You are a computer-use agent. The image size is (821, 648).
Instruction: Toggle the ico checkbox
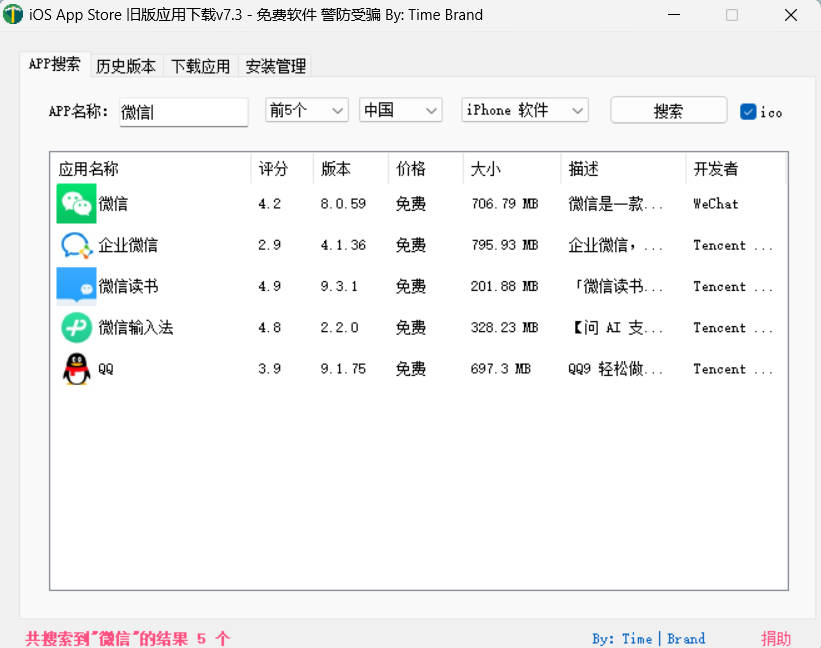pos(748,111)
